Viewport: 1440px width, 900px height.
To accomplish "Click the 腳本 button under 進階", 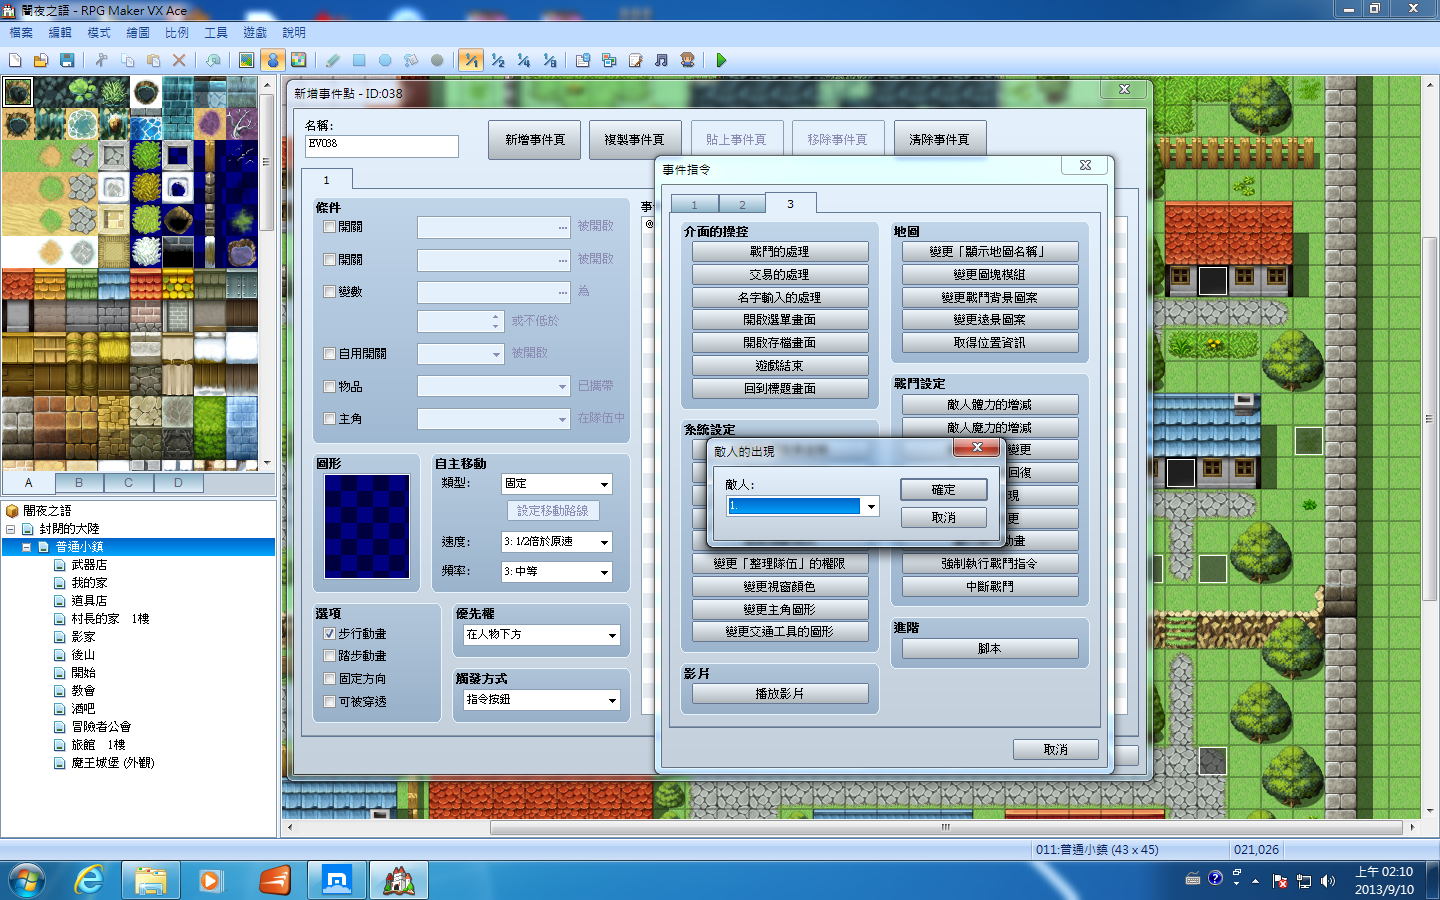I will click(x=990, y=649).
